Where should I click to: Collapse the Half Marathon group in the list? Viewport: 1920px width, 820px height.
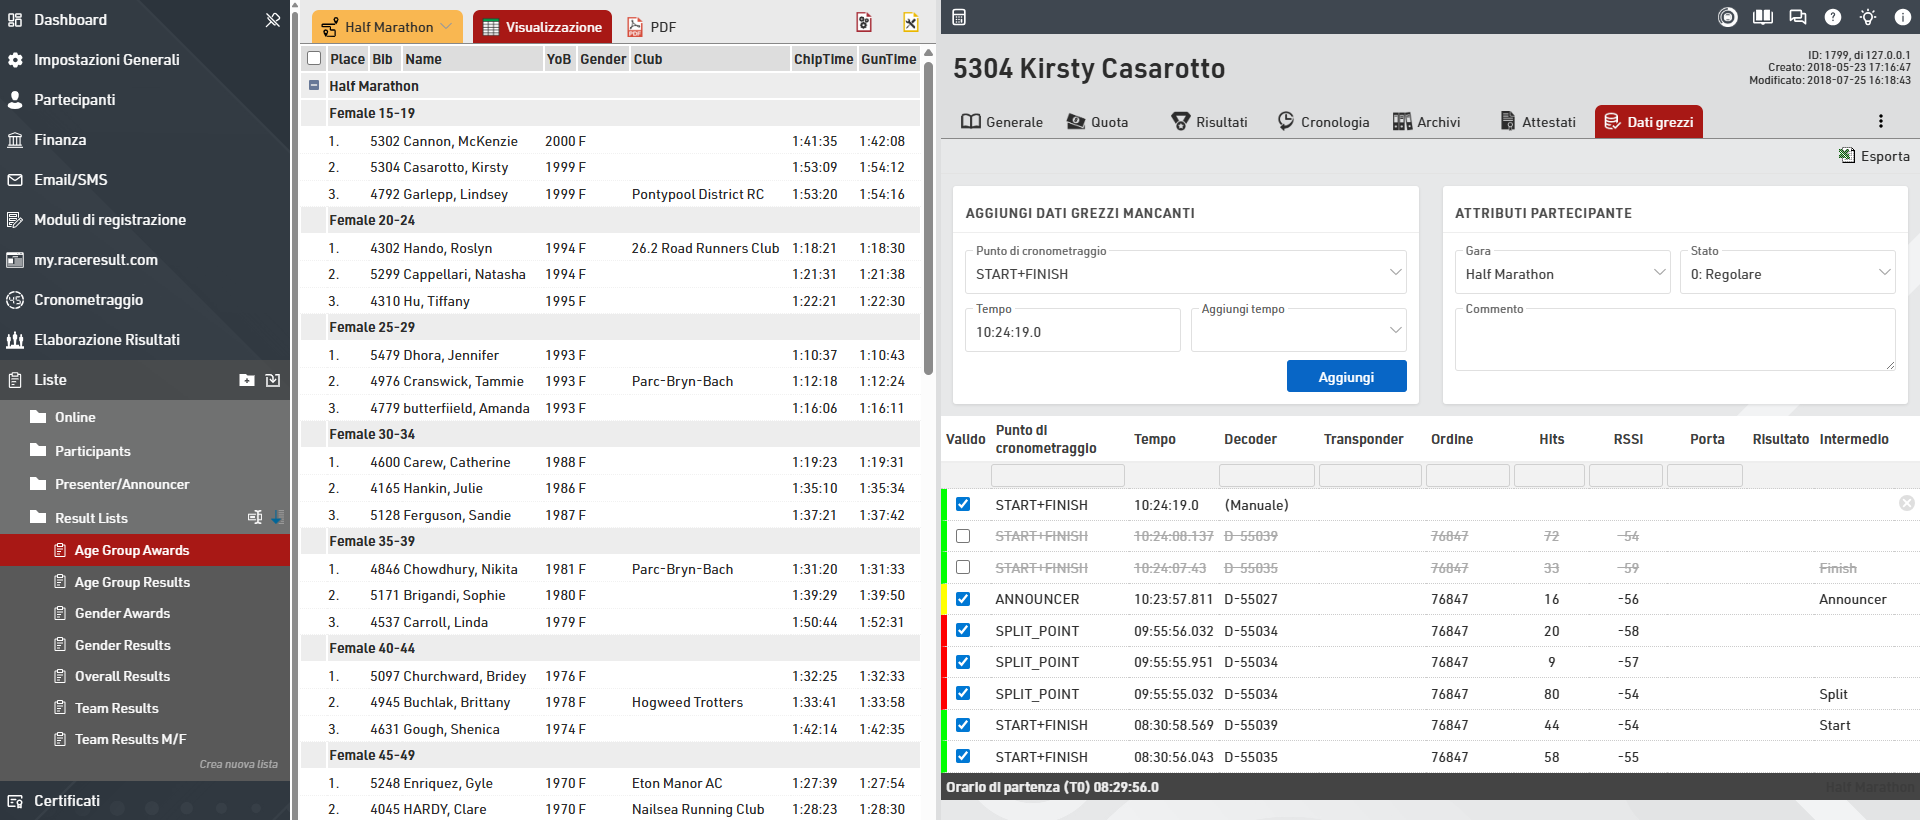tap(314, 86)
